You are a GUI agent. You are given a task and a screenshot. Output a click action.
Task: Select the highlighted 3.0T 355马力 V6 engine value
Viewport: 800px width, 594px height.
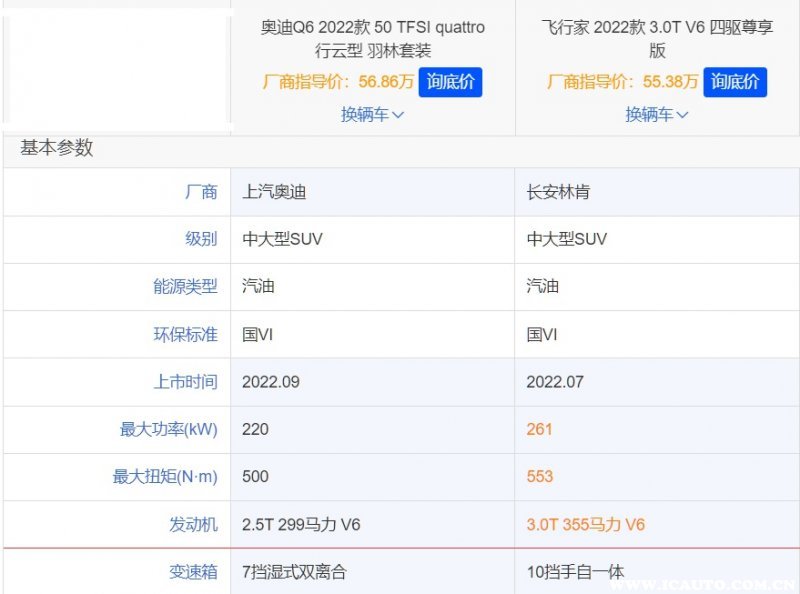click(x=586, y=525)
